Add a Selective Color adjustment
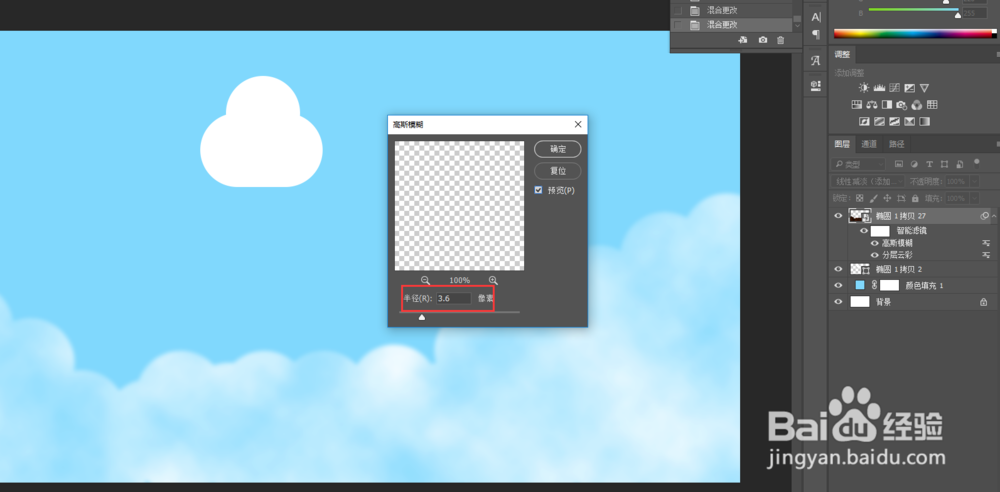Screen dimensions: 1000x492 click(909, 121)
